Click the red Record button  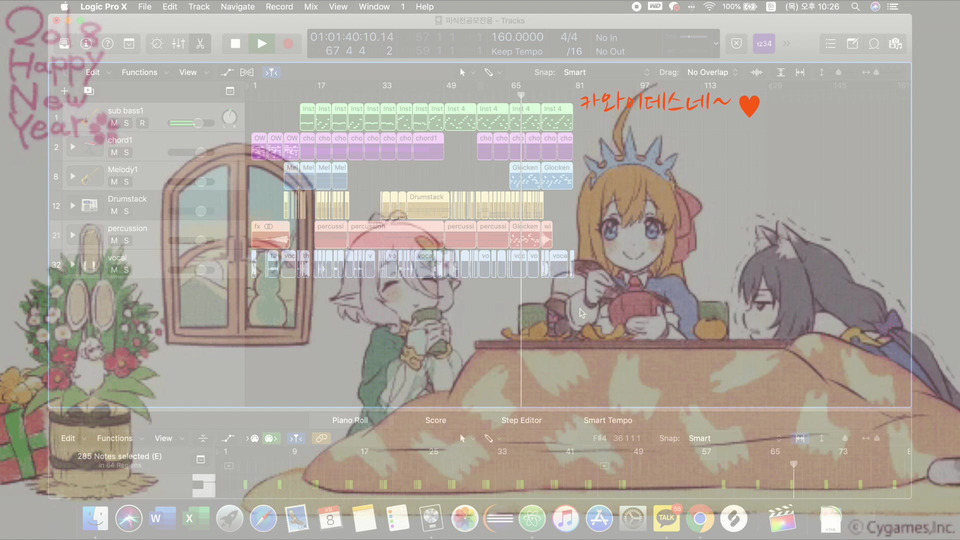coord(288,43)
